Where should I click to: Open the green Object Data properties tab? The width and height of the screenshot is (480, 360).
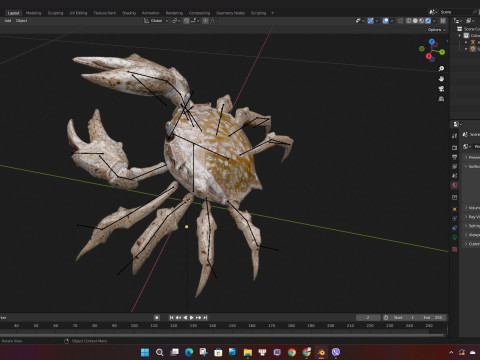pos(455,237)
